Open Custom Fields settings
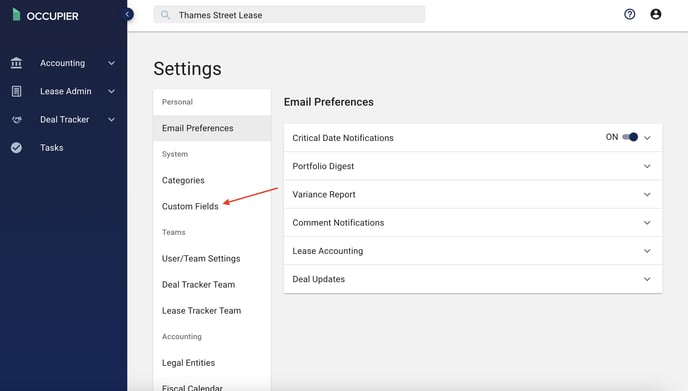 [190, 206]
